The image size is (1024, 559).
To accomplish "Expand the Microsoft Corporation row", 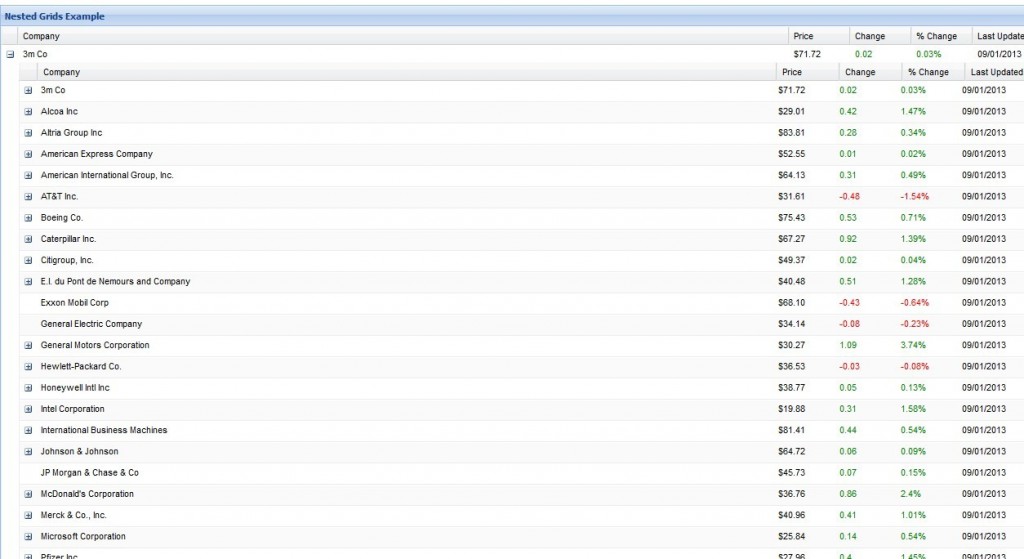I will pyautogui.click(x=28, y=536).
